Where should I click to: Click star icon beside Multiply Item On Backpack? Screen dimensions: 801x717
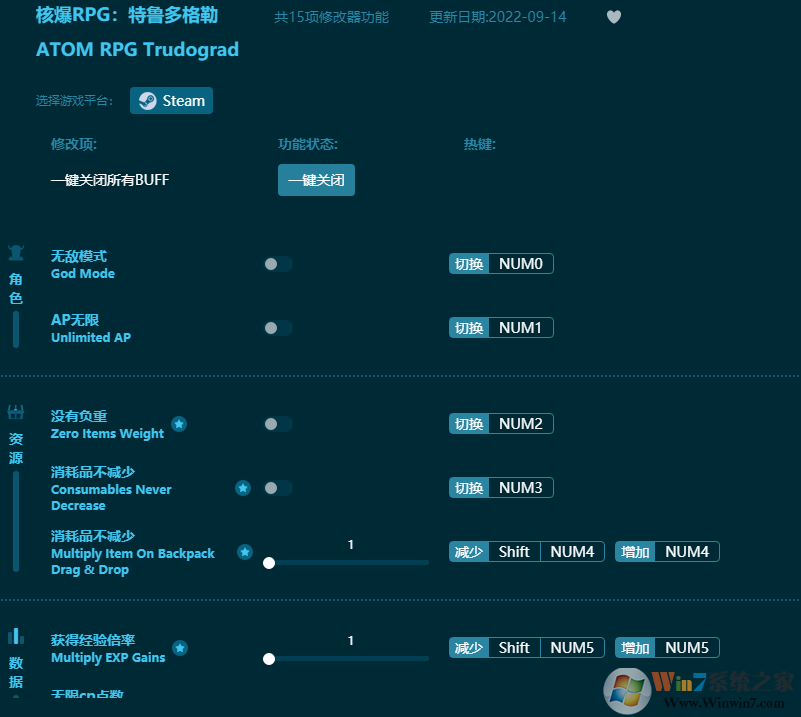(x=245, y=552)
